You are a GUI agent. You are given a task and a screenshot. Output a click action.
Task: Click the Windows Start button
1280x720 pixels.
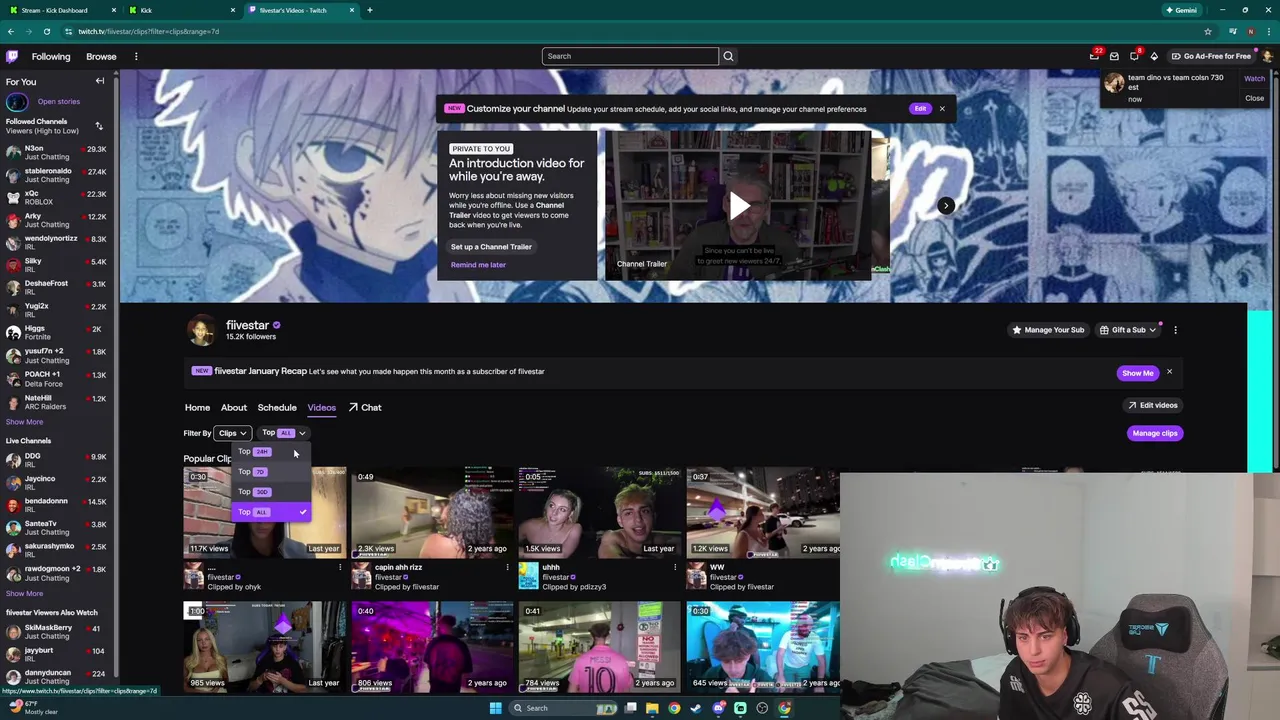click(495, 708)
